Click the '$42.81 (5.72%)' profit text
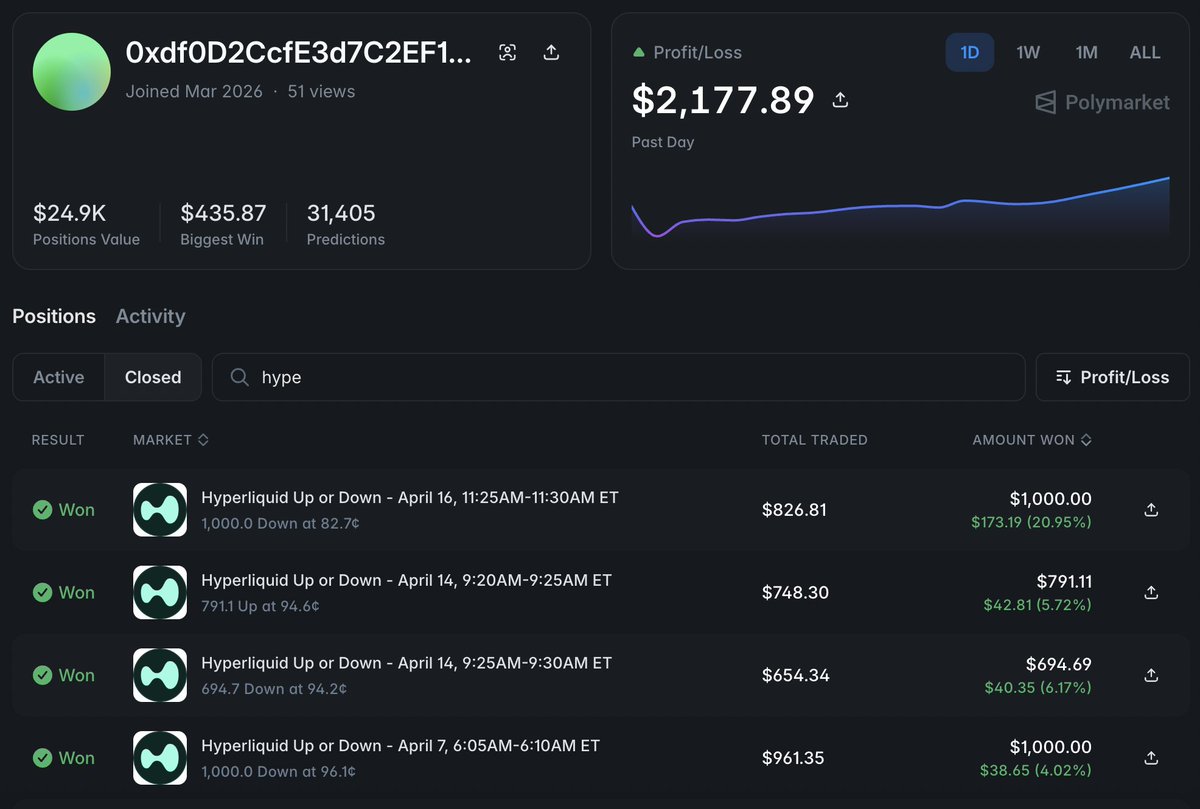The image size is (1200, 809). (x=1038, y=604)
